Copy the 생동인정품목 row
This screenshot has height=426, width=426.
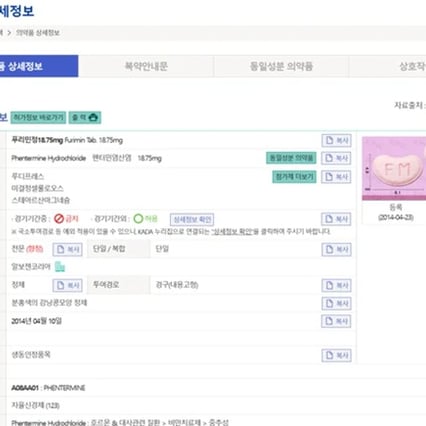coord(336,355)
